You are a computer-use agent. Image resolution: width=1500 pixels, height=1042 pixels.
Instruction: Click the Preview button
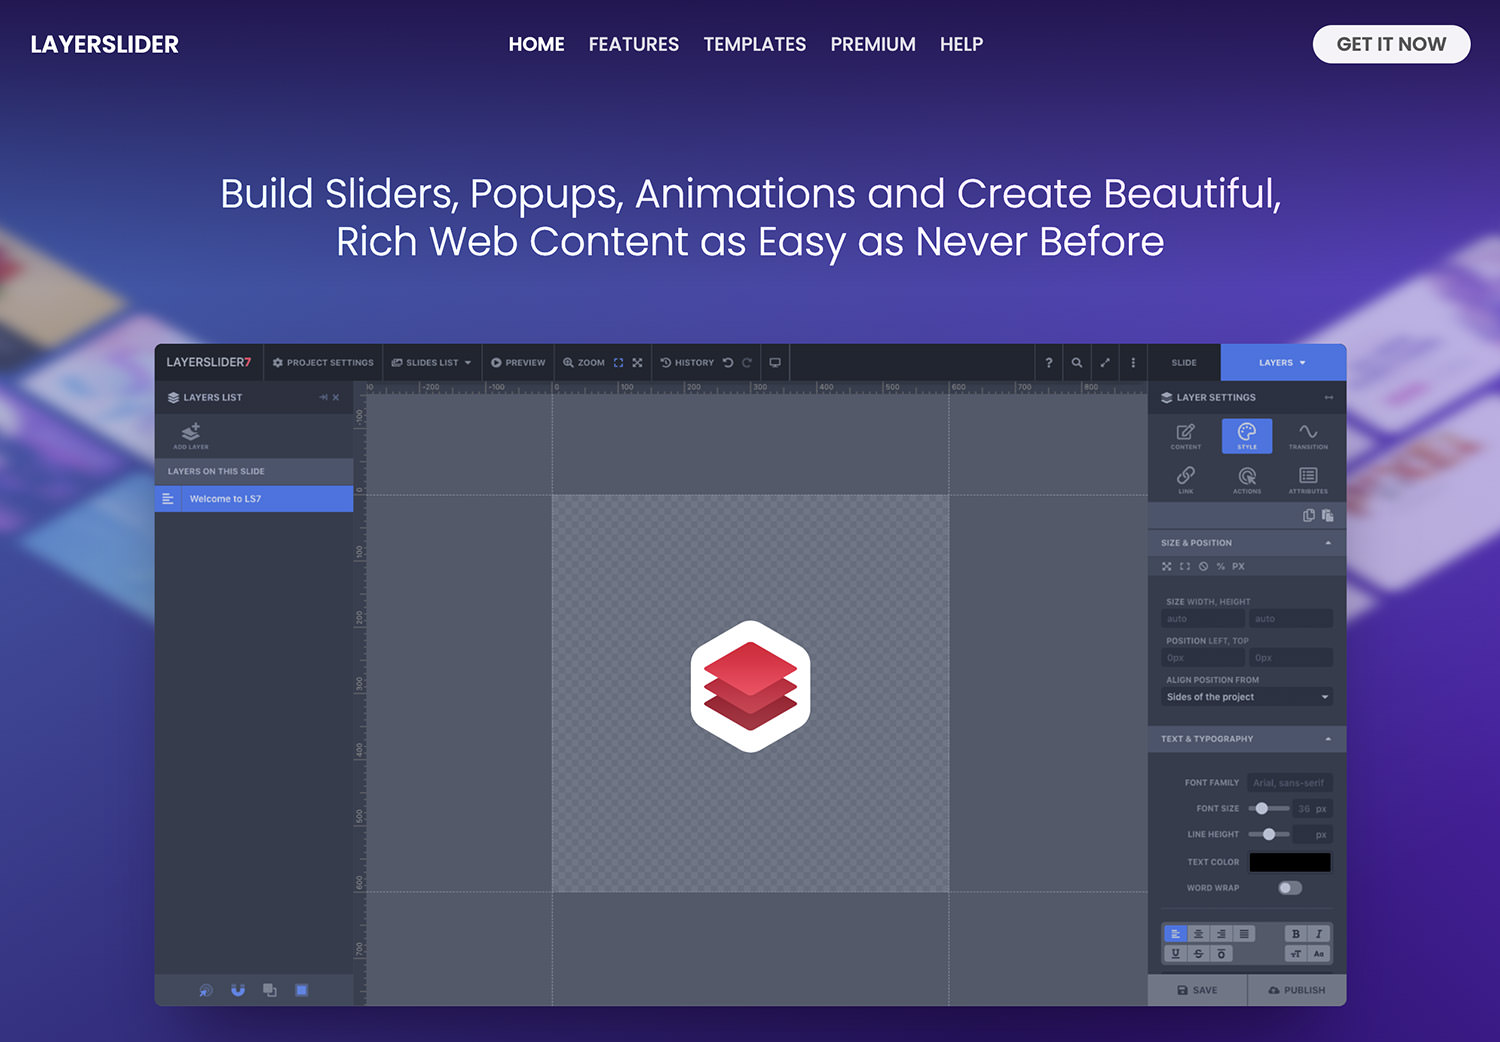(x=518, y=363)
